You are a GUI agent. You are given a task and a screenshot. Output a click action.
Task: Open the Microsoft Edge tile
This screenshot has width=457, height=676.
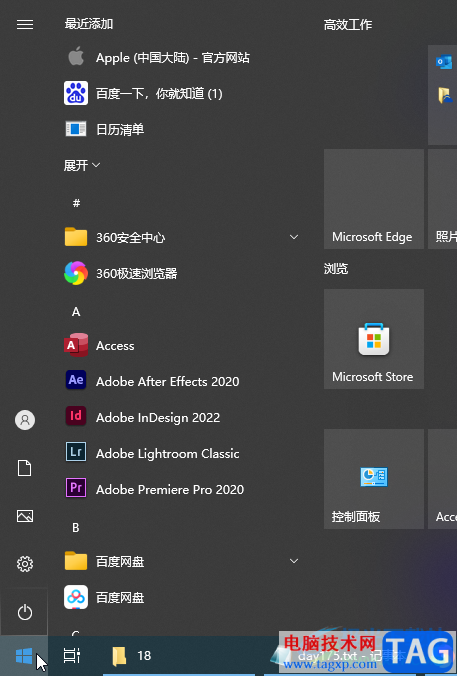pos(374,199)
